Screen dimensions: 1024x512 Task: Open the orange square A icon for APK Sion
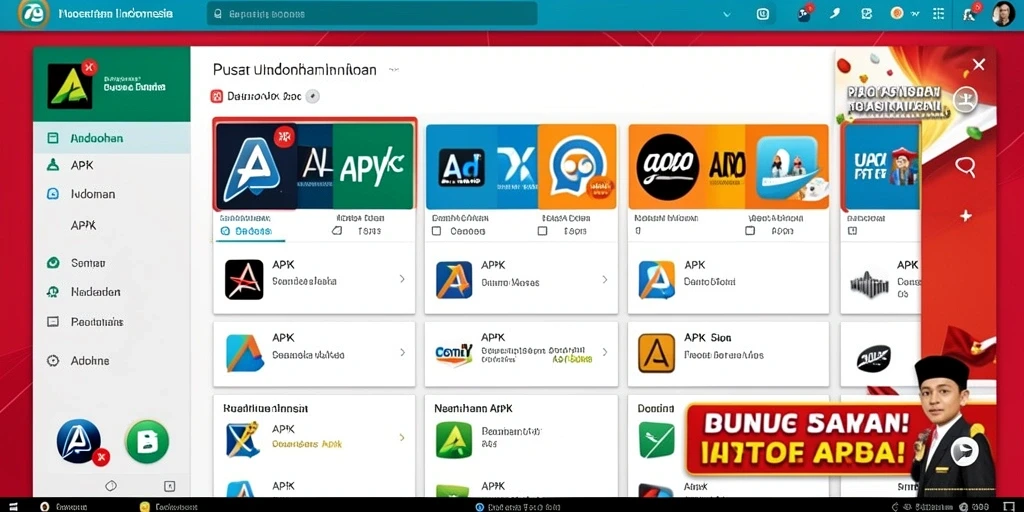click(656, 353)
